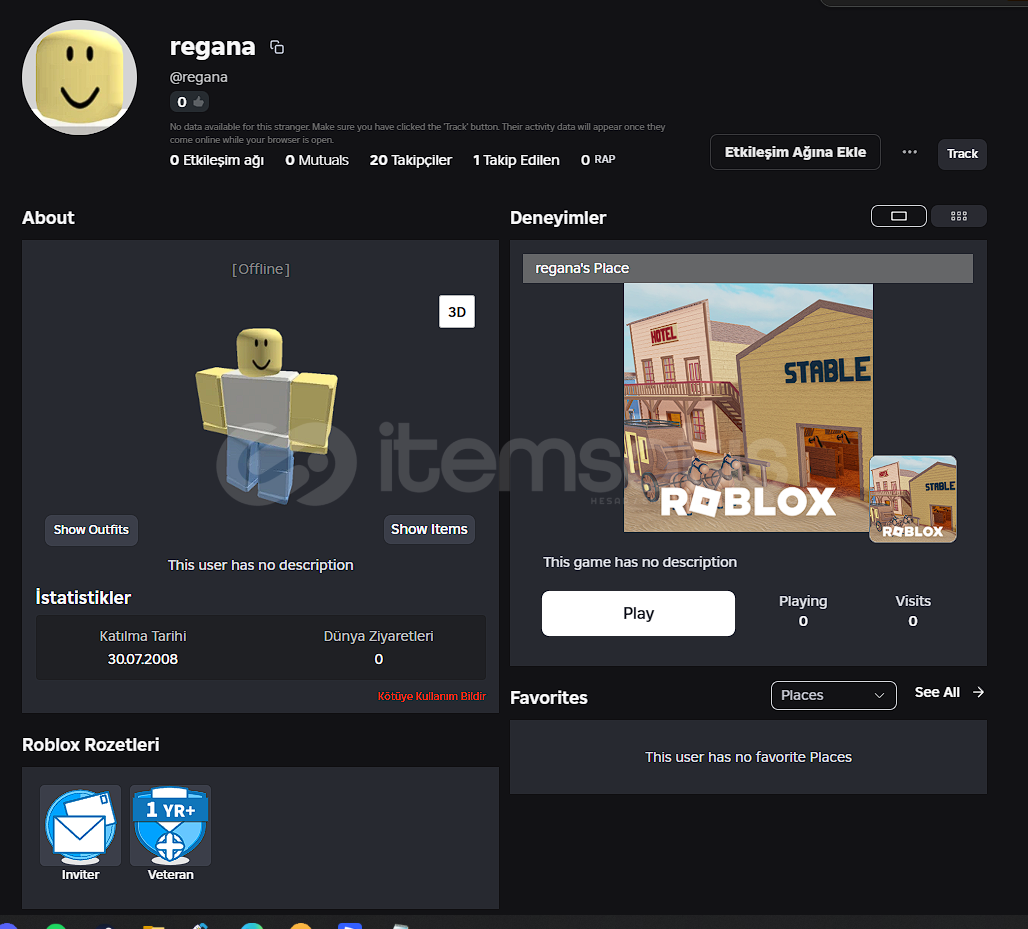Click the Visits count label
Image resolution: width=1028 pixels, height=929 pixels.
pos(913,601)
